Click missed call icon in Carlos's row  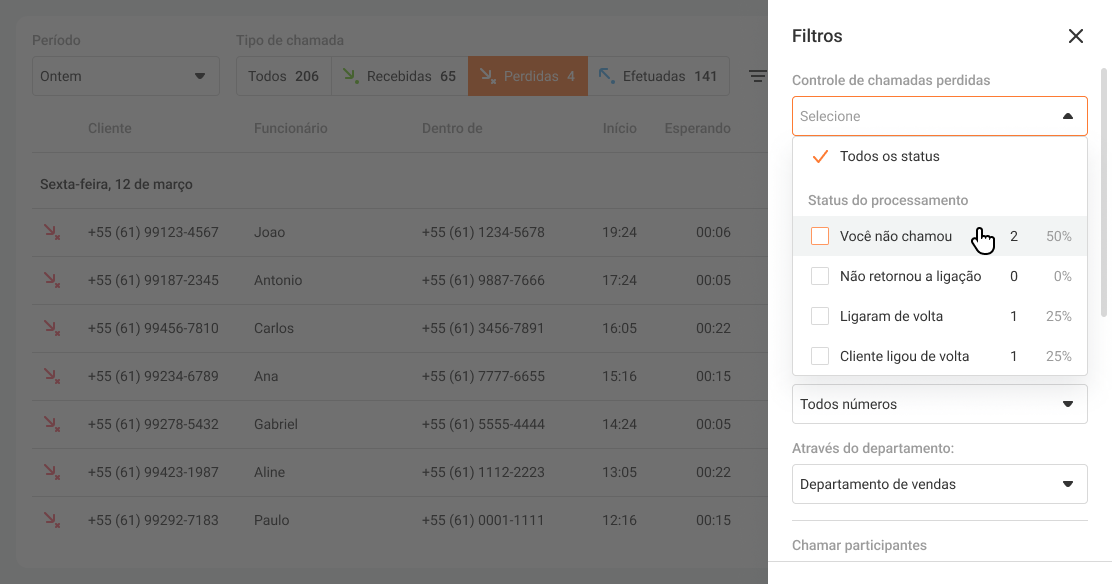(x=51, y=328)
